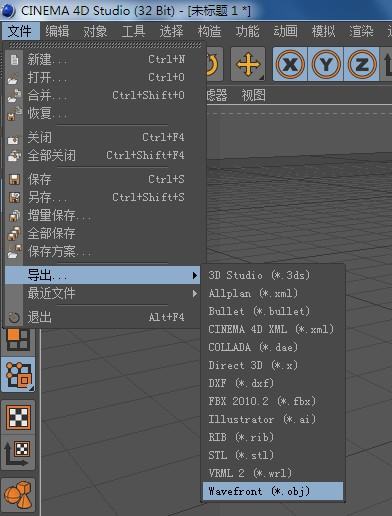Image resolution: width=392 pixels, height=516 pixels.
Task: Choose 退出 to quit the application
Action: pos(103,317)
